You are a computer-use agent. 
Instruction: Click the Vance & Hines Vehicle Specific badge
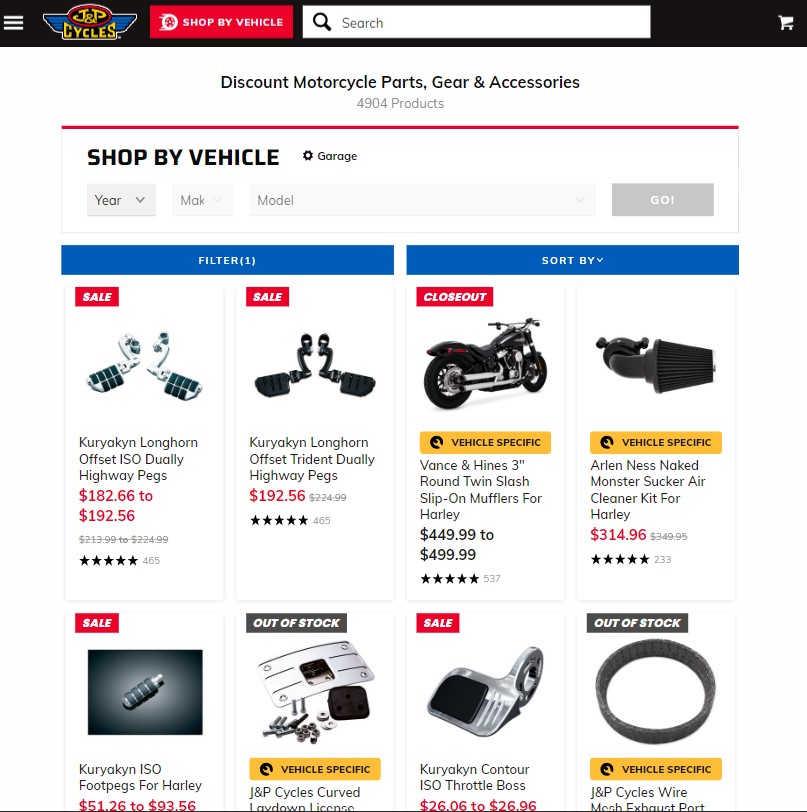tap(485, 442)
